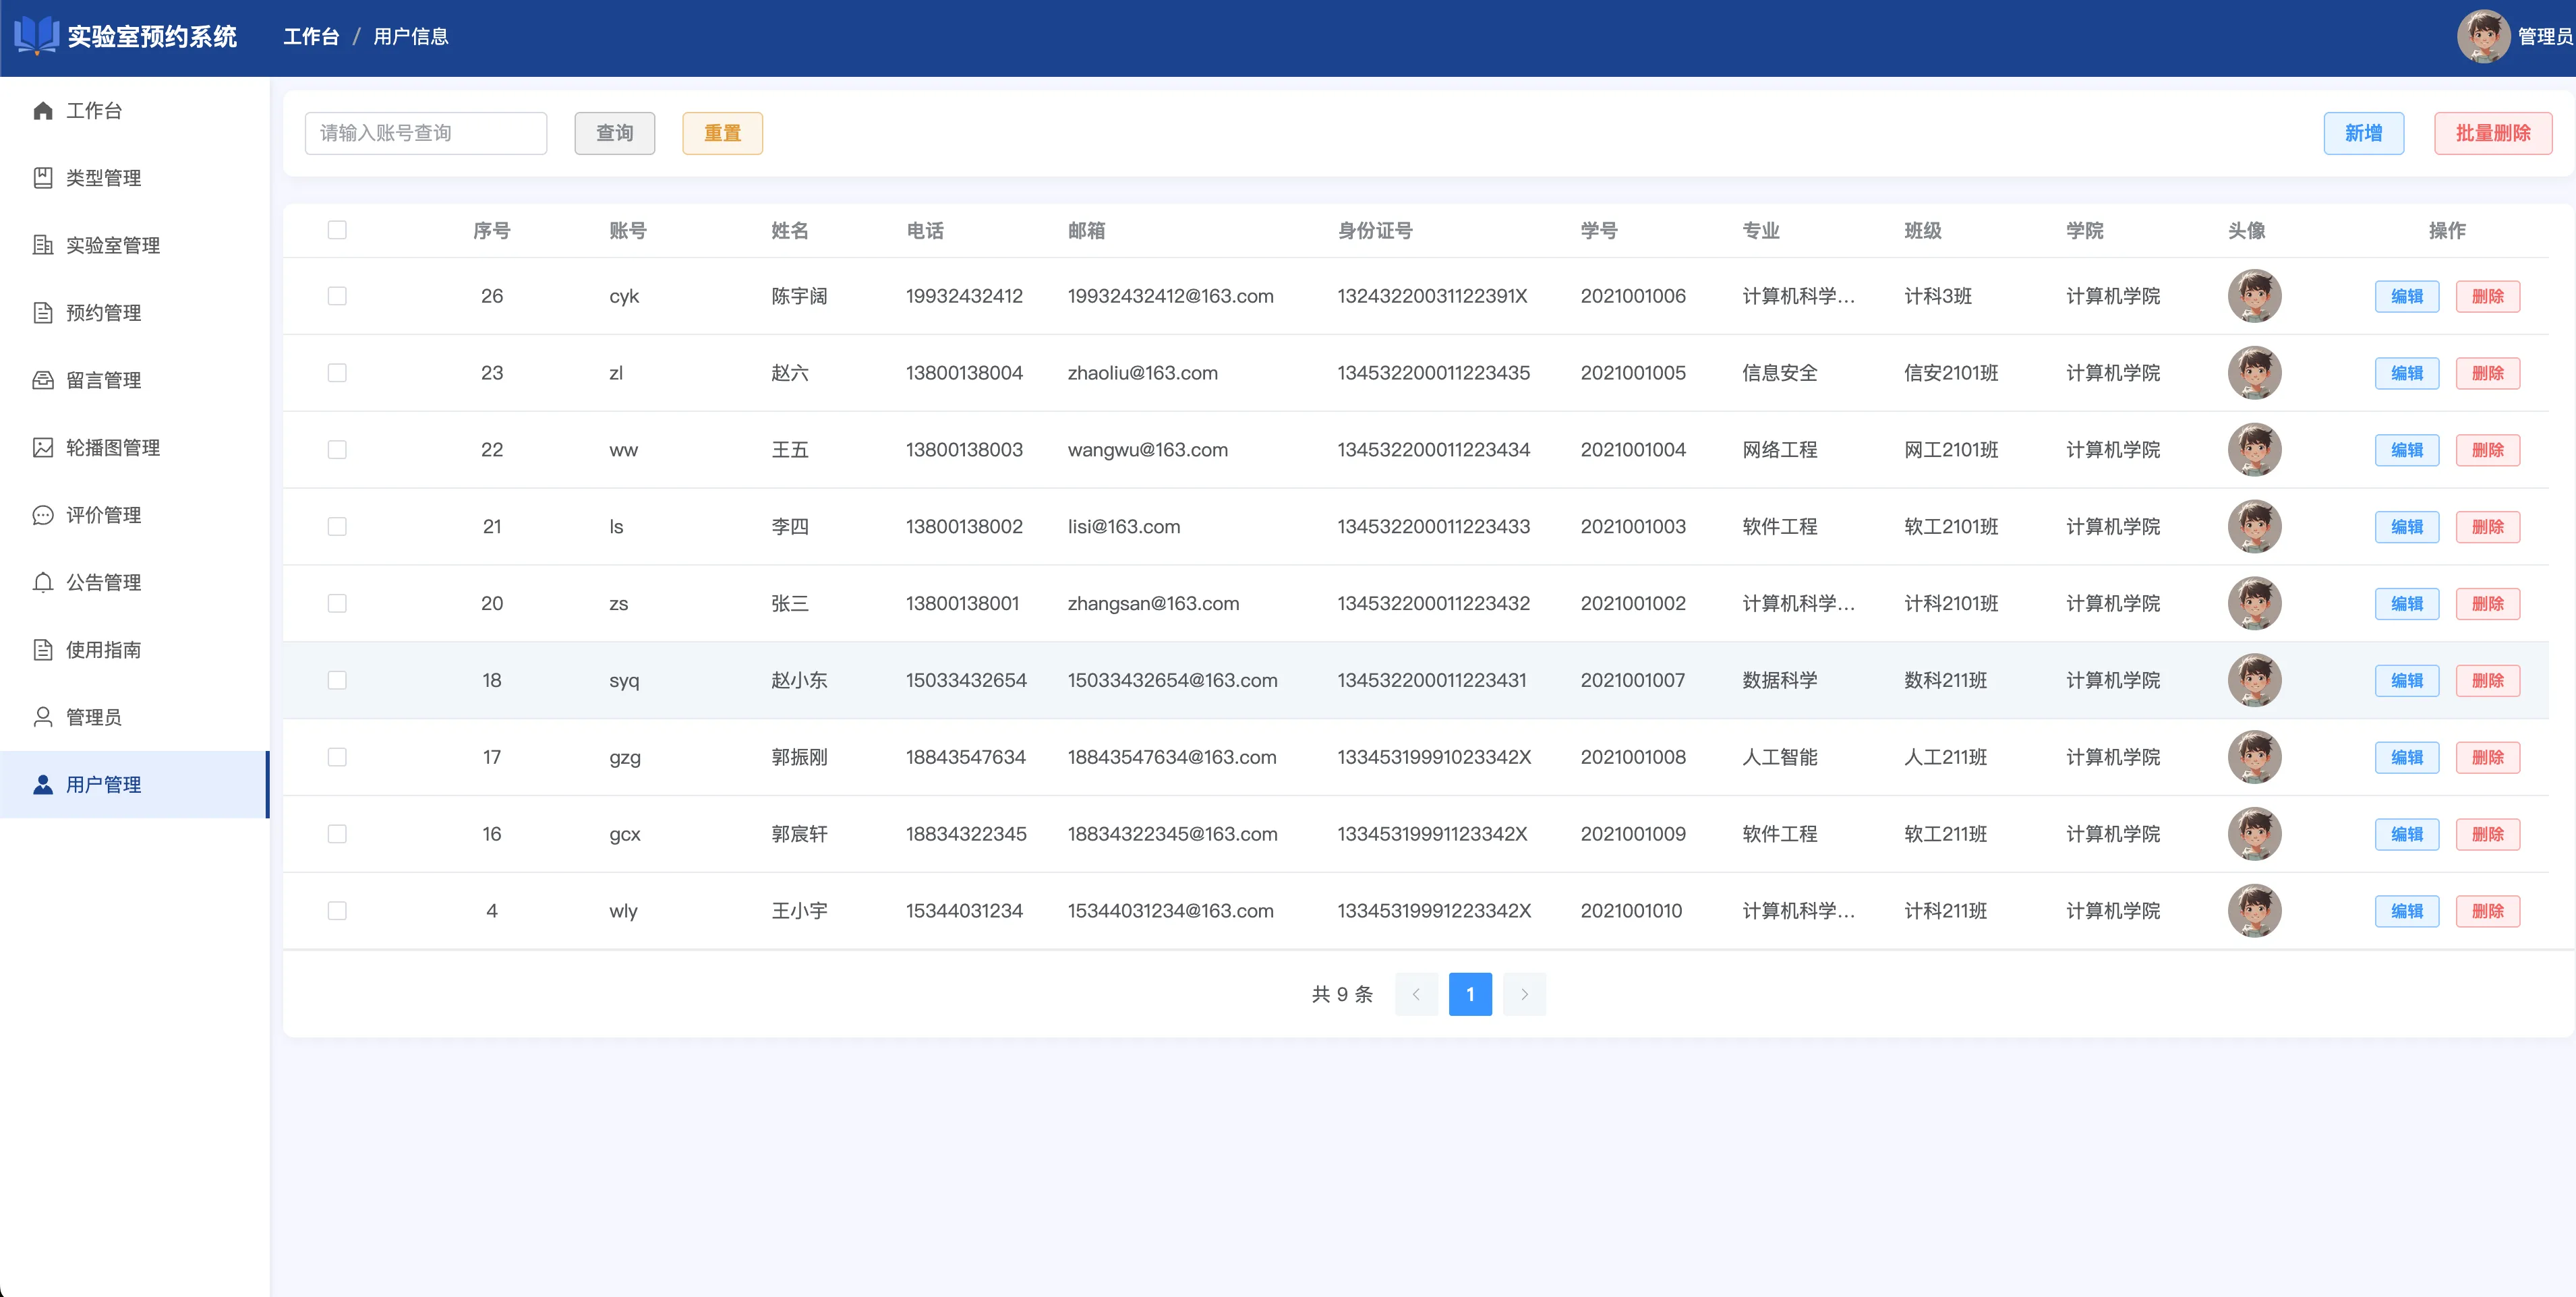Image resolution: width=2576 pixels, height=1297 pixels.
Task: Click the previous page chevron
Action: click(1416, 994)
